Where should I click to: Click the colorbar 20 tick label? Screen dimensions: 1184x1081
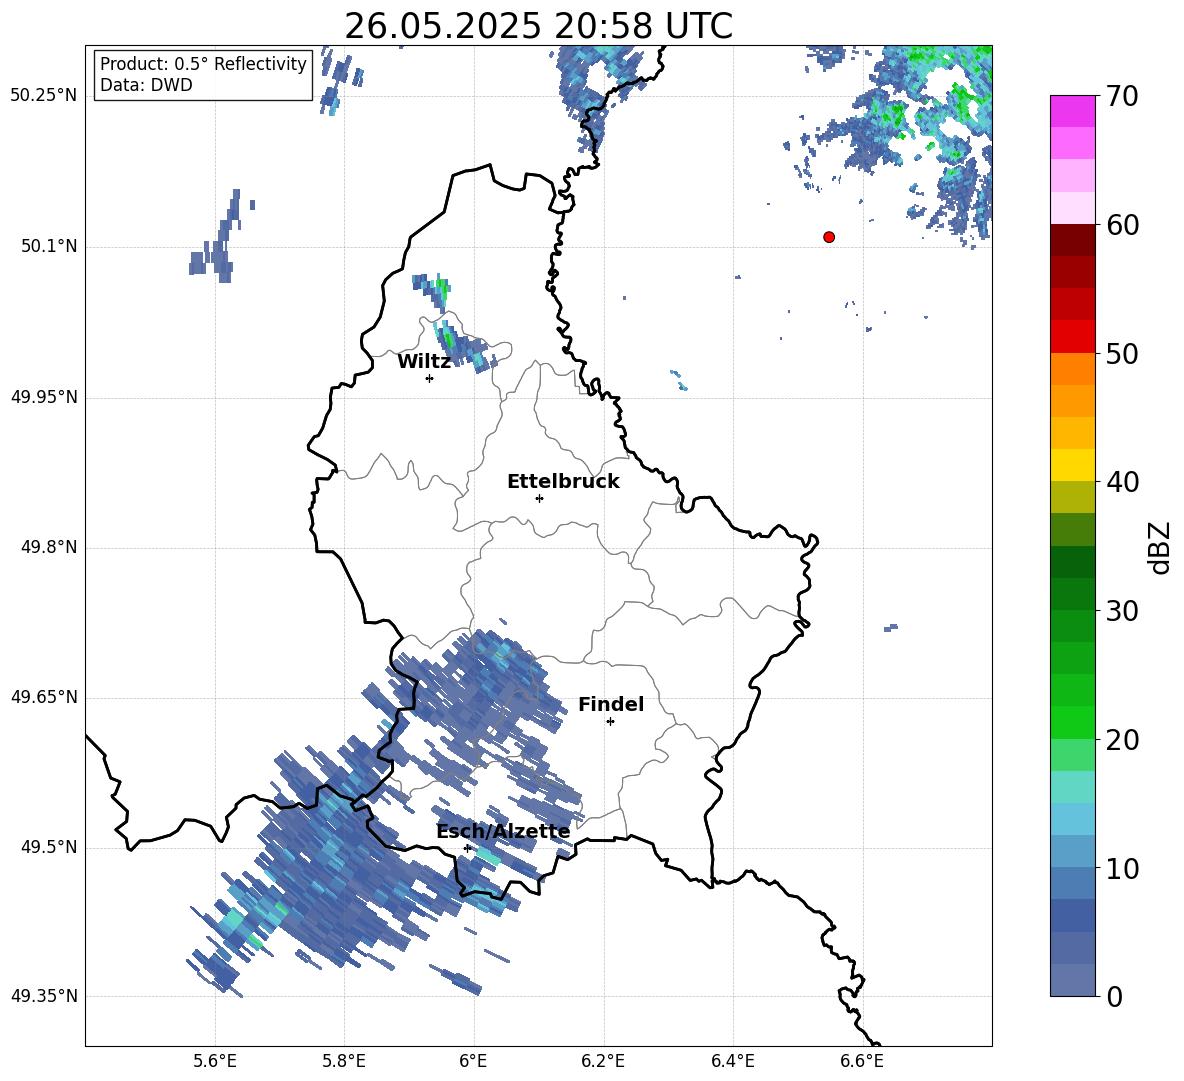pyautogui.click(x=1123, y=739)
